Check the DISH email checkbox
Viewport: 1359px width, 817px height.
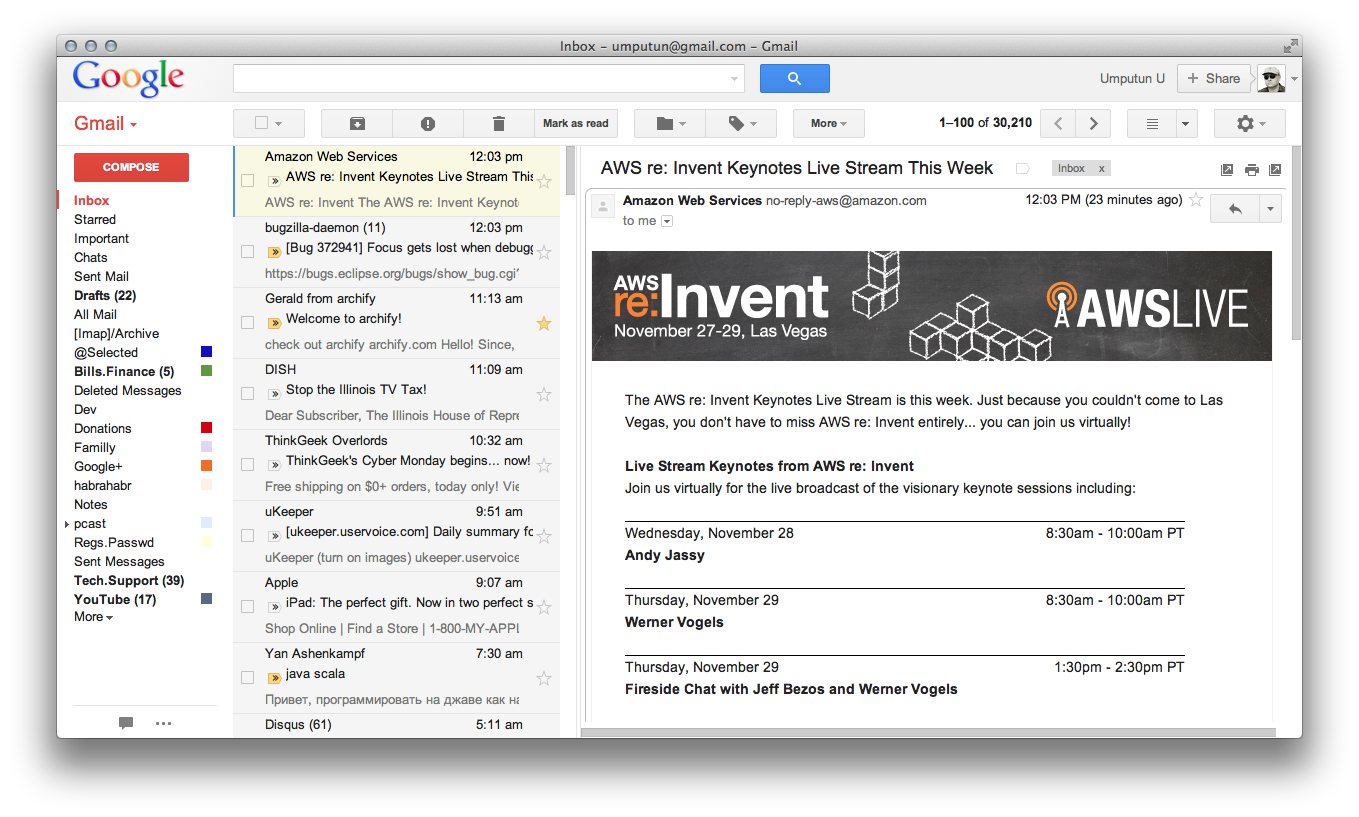[248, 394]
